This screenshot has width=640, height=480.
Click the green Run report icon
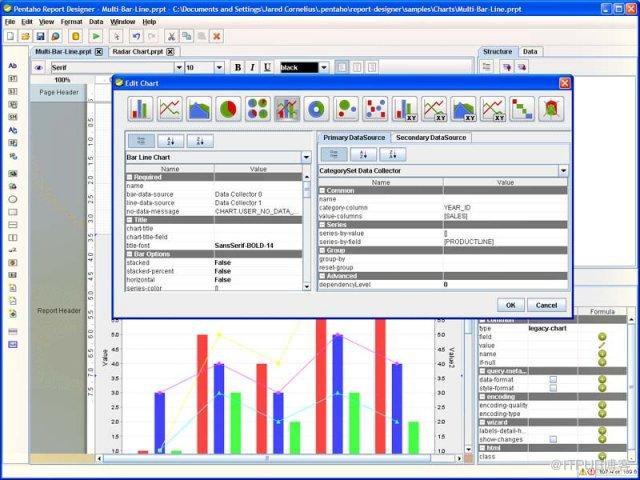pyautogui.click(x=96, y=36)
